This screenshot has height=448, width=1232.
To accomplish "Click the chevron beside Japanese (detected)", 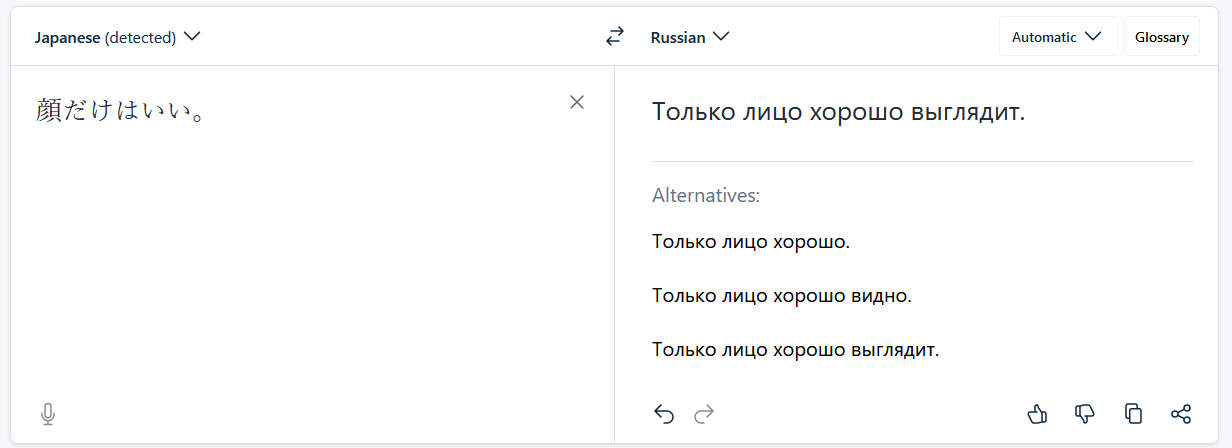I will 192,37.
